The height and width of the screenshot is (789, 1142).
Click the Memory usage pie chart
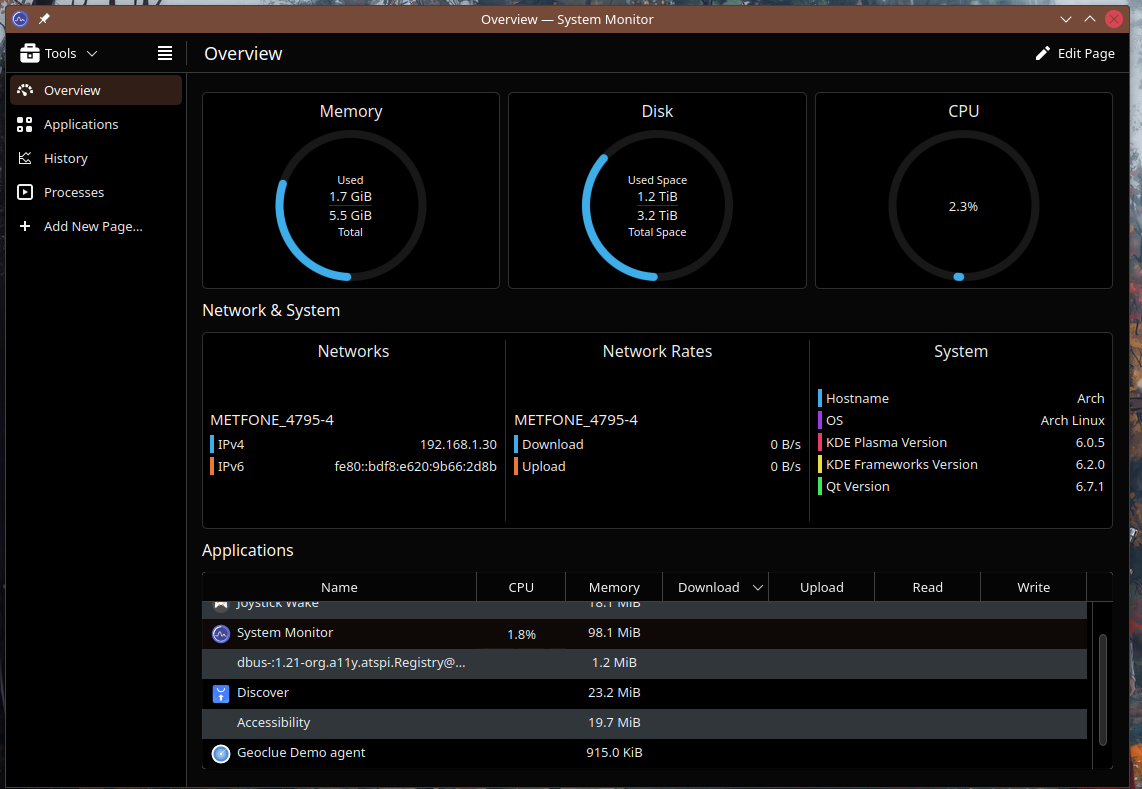pyautogui.click(x=350, y=205)
